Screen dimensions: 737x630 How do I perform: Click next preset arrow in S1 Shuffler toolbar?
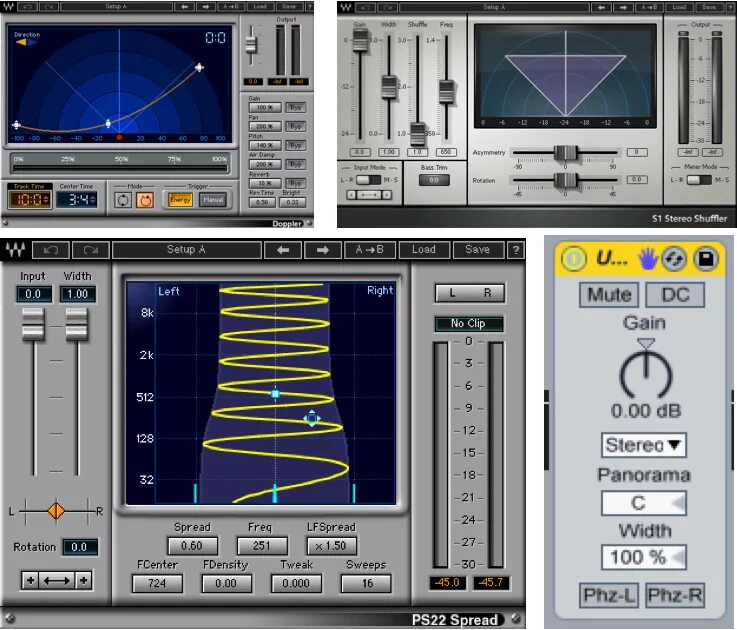point(623,7)
